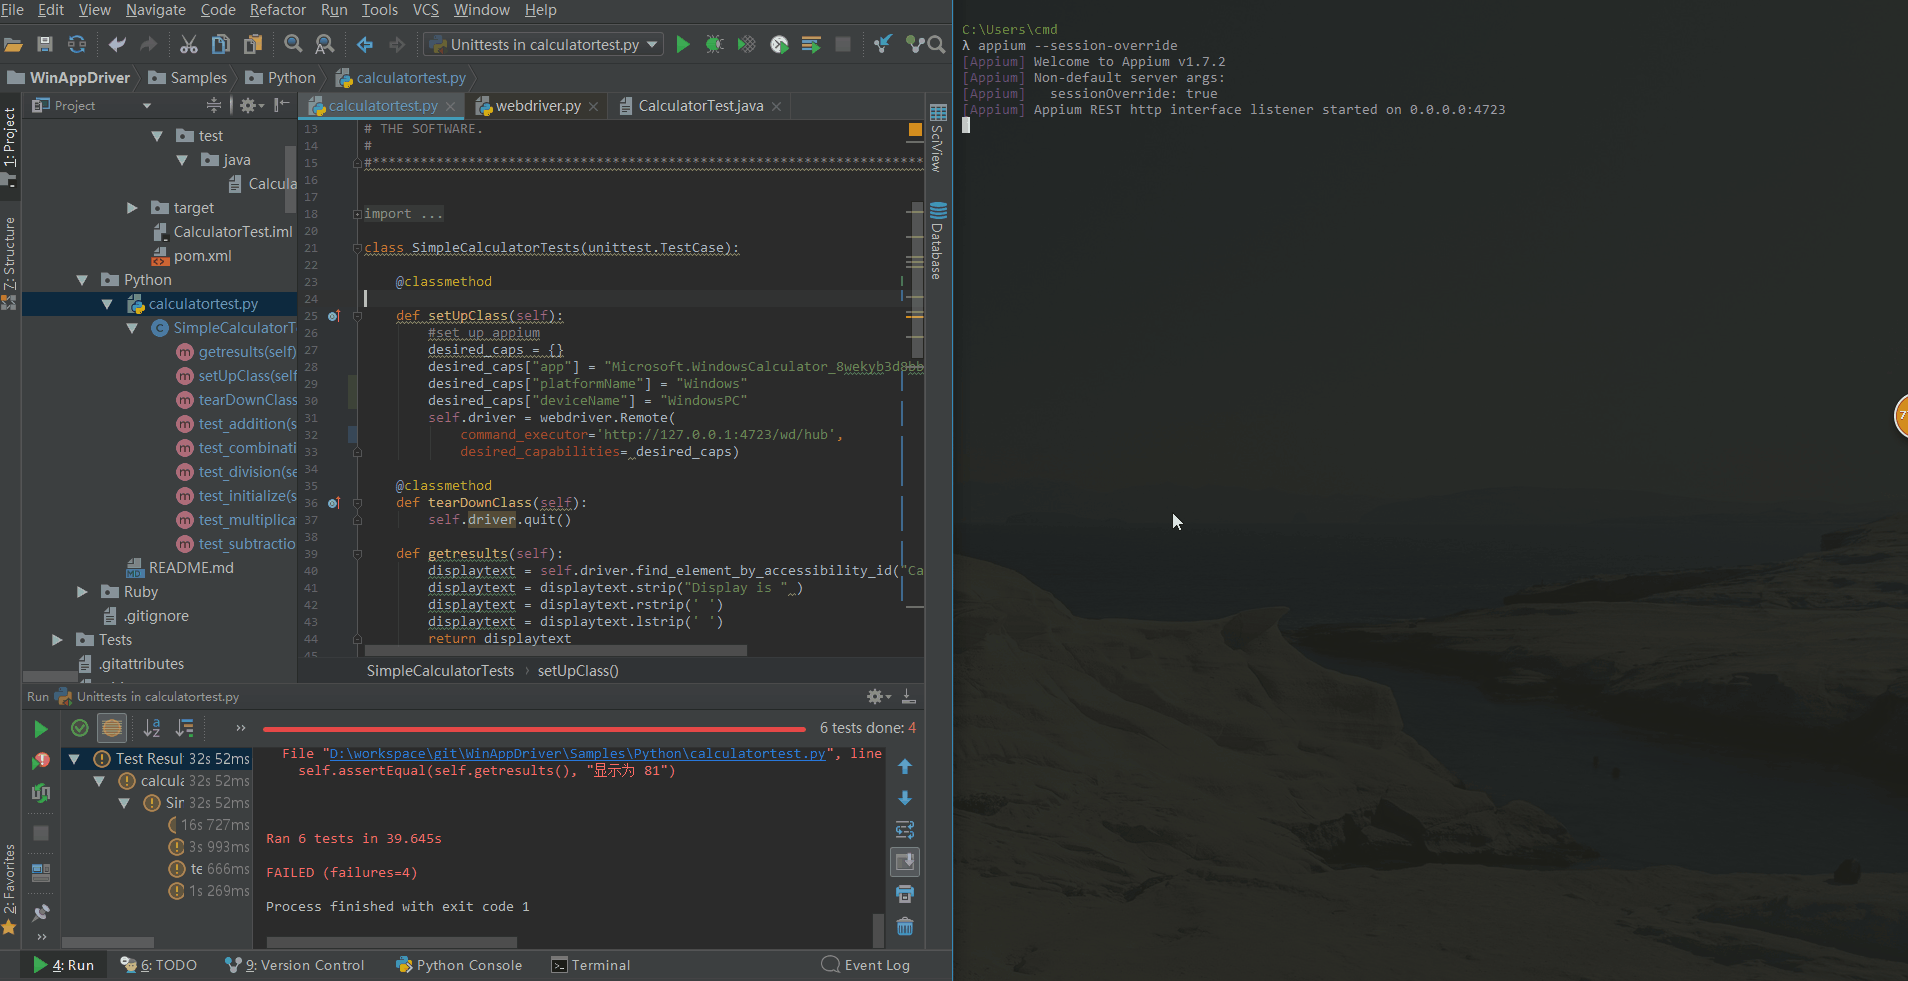Open the Refactor menu
Viewport: 1908px width, 981px height.
point(277,10)
